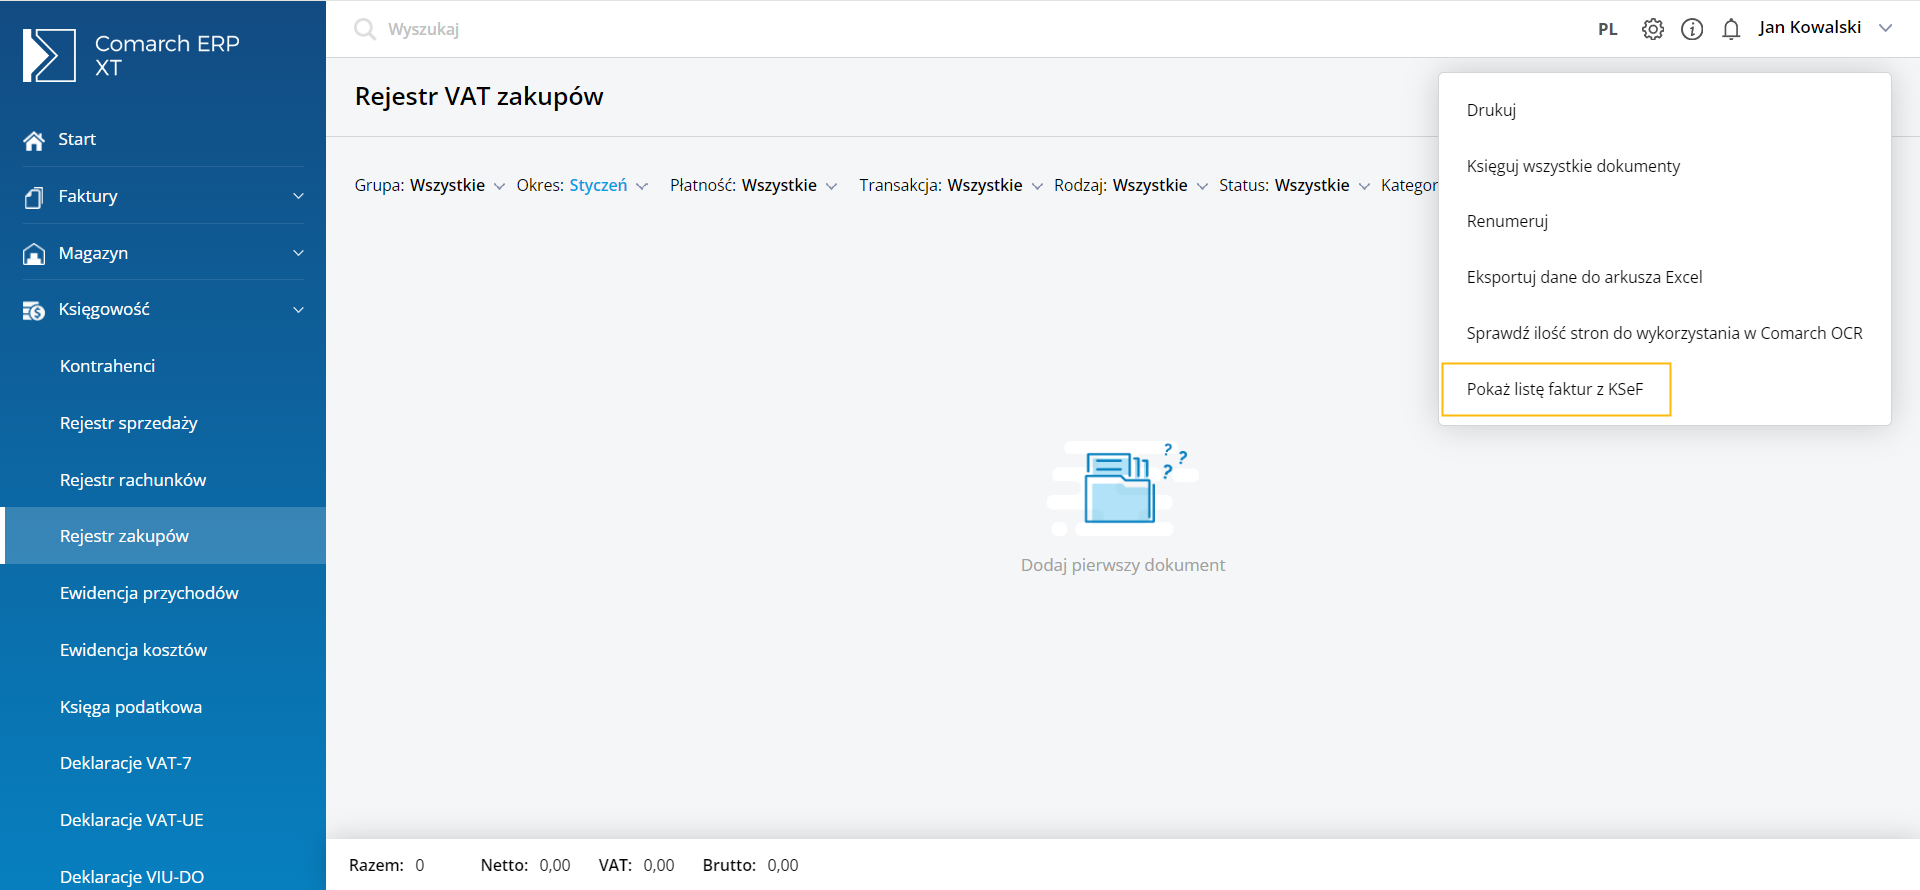The image size is (1920, 890).
Task: Select Pokaż listę faktur z KSeF
Action: coord(1555,389)
